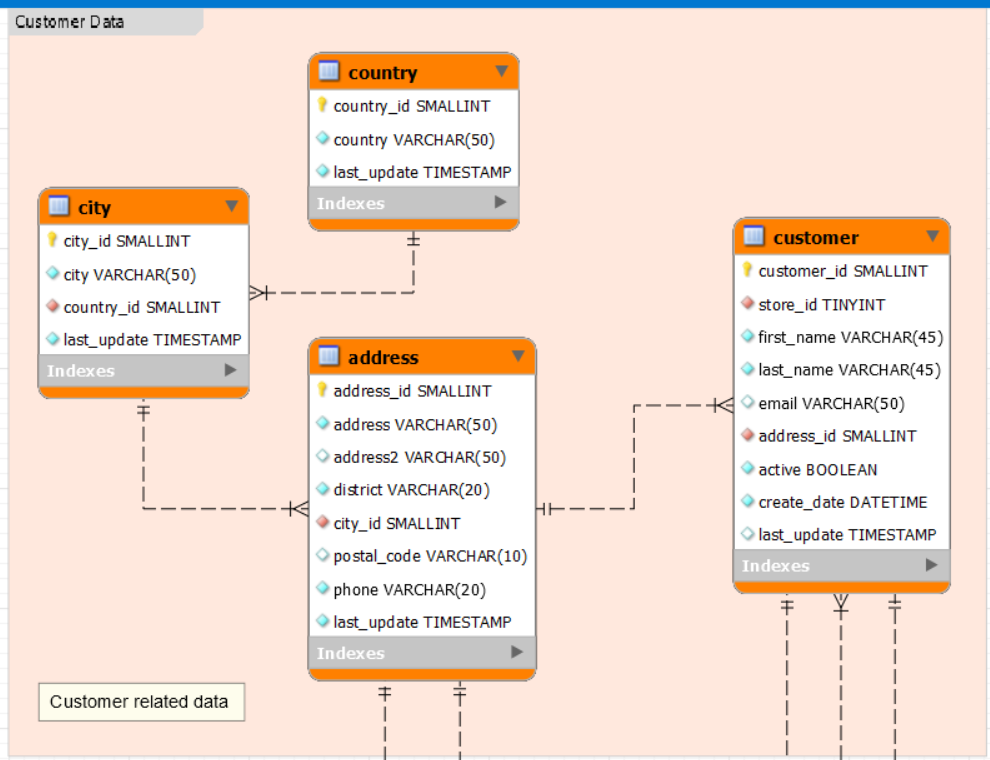The height and width of the screenshot is (760, 990).
Task: Click the diamond icon beside city VARCHAR(50)
Action: (x=53, y=273)
